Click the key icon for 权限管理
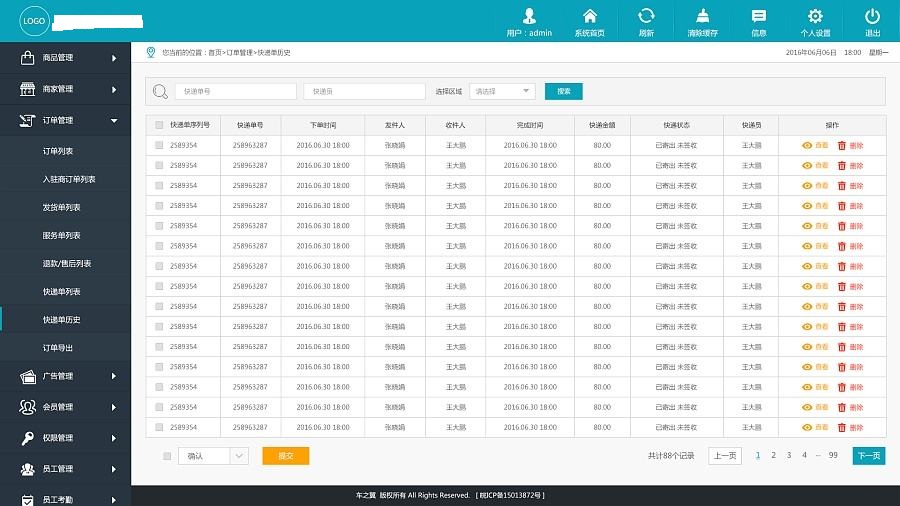 coord(27,438)
